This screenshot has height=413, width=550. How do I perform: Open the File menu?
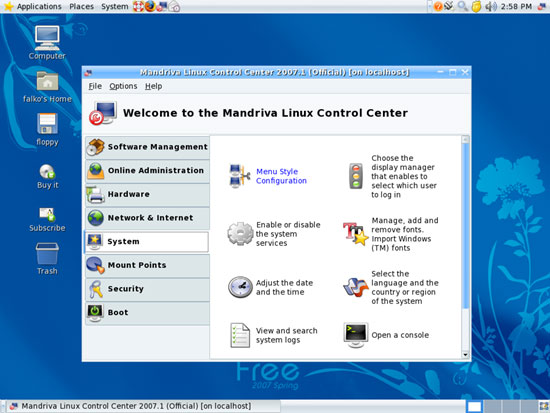[x=95, y=86]
